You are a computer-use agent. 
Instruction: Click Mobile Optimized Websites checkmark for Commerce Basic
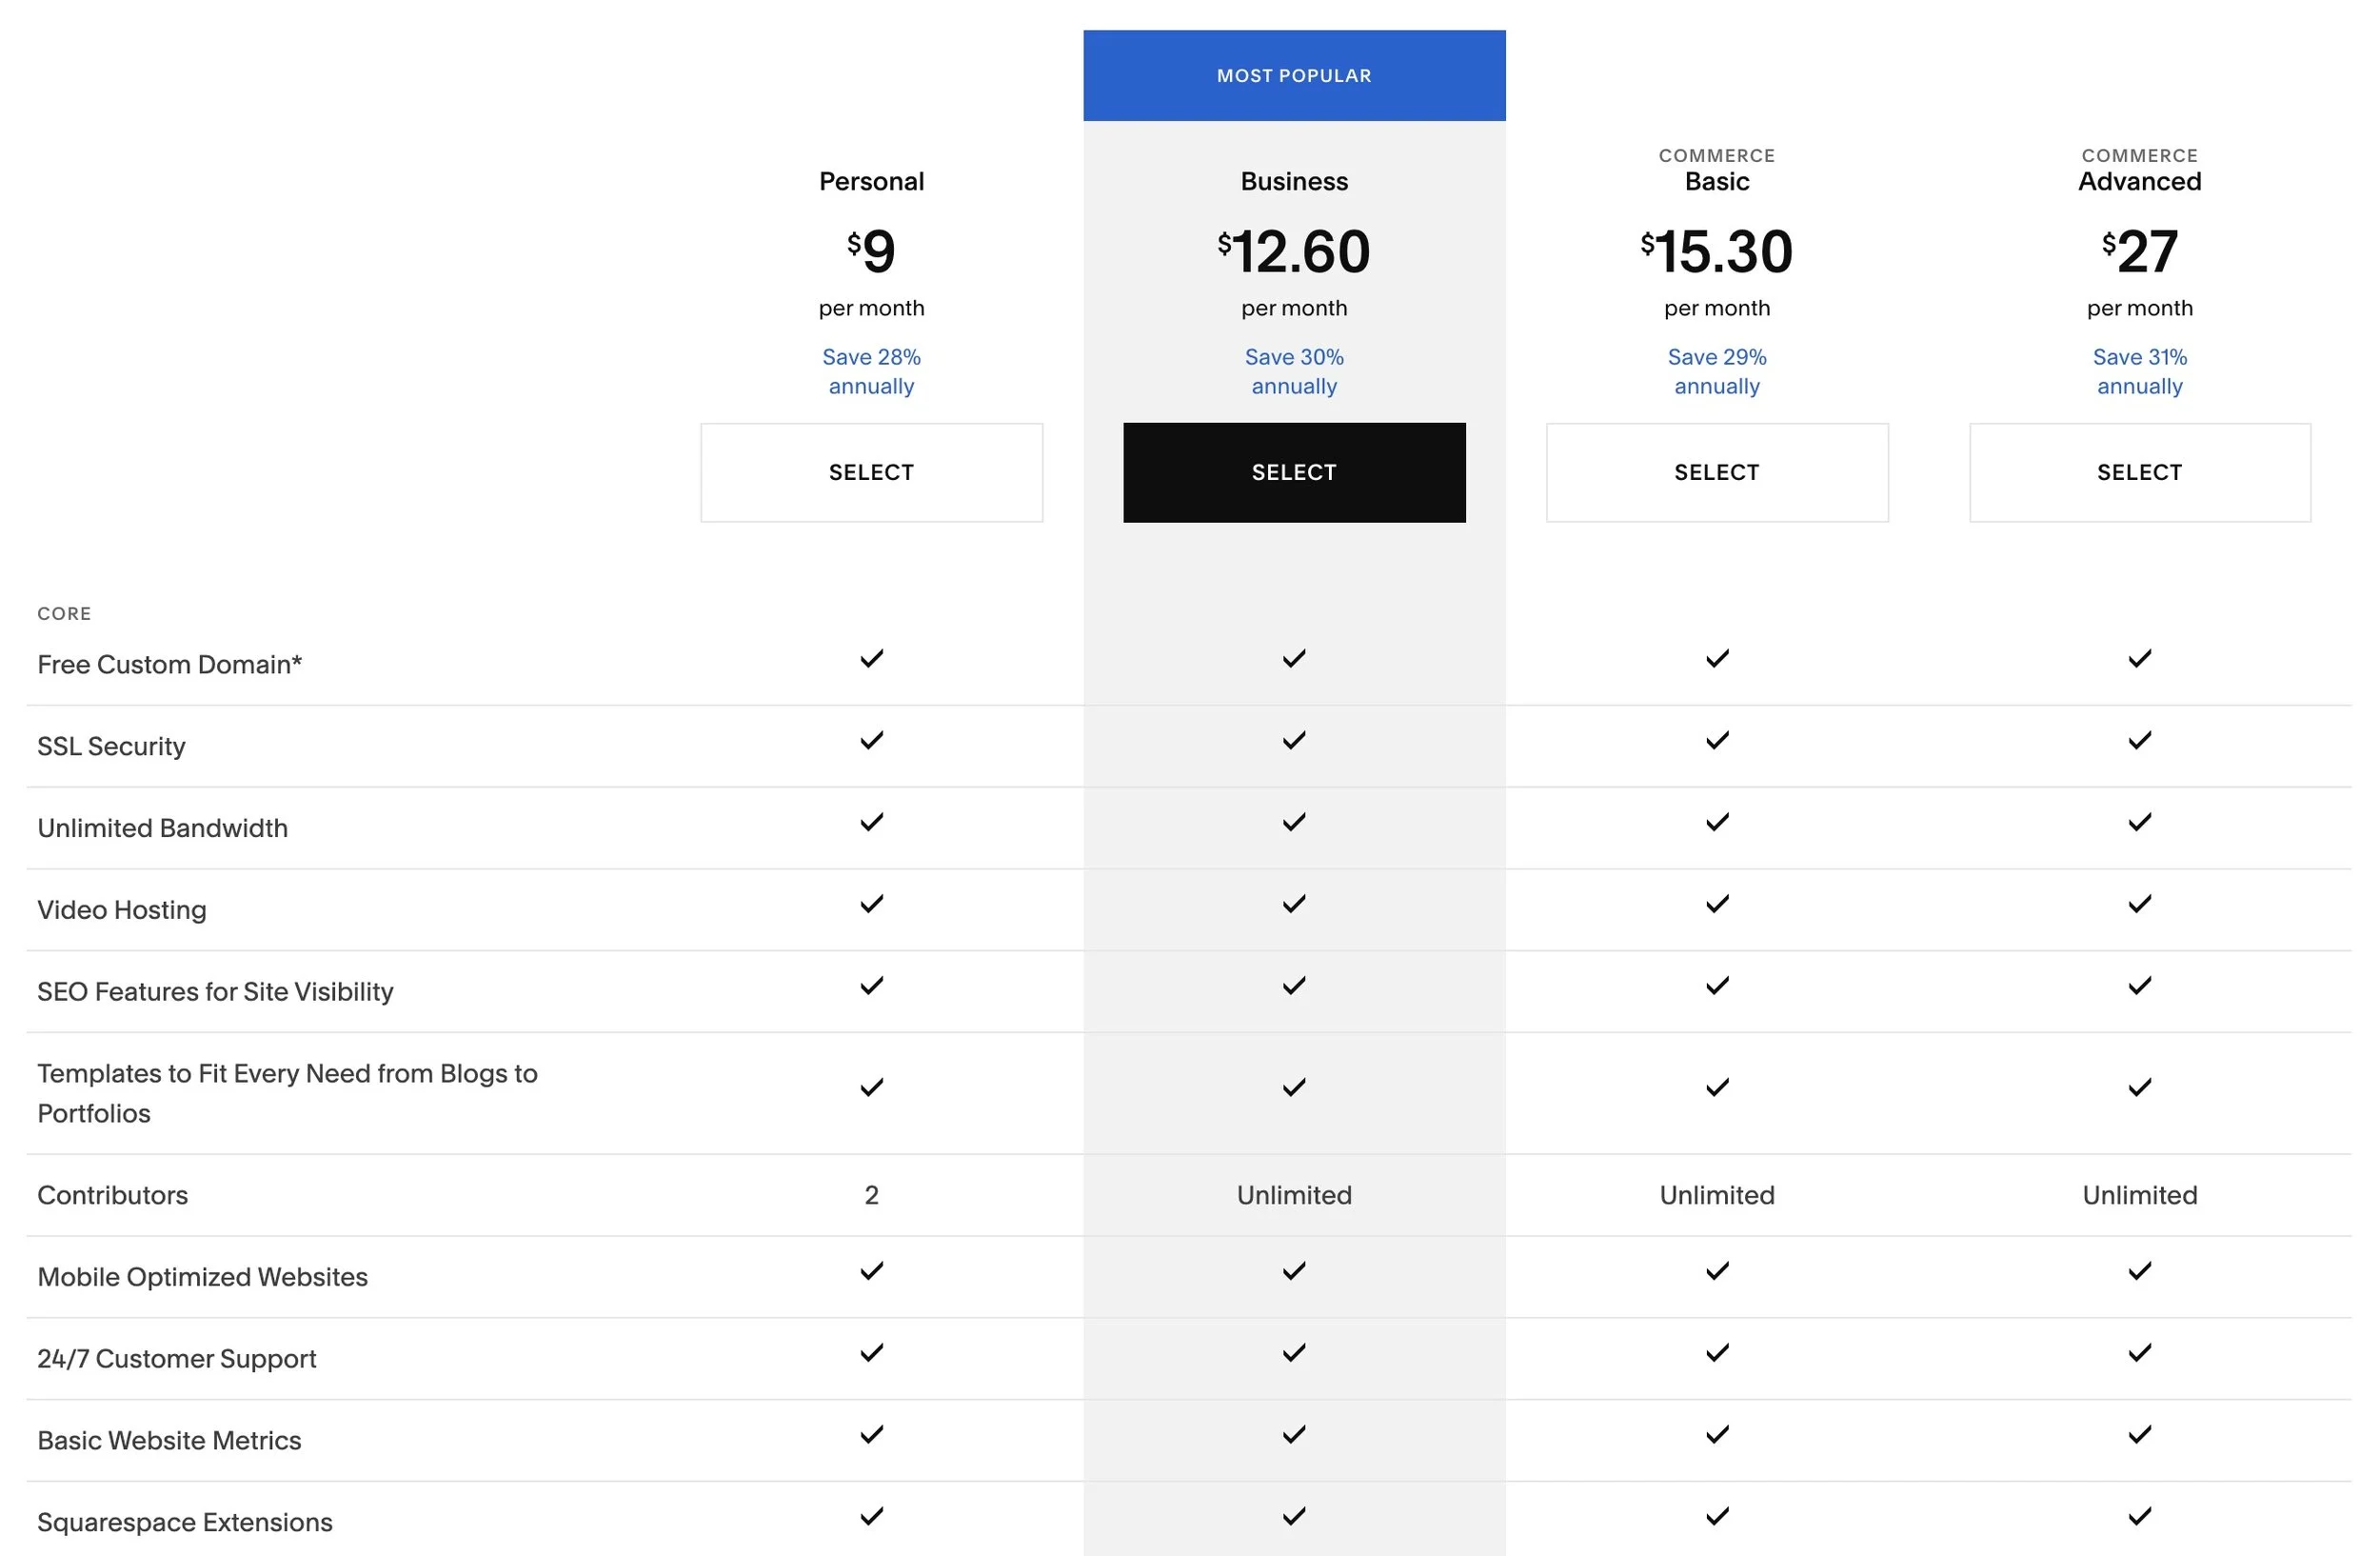1716,1271
